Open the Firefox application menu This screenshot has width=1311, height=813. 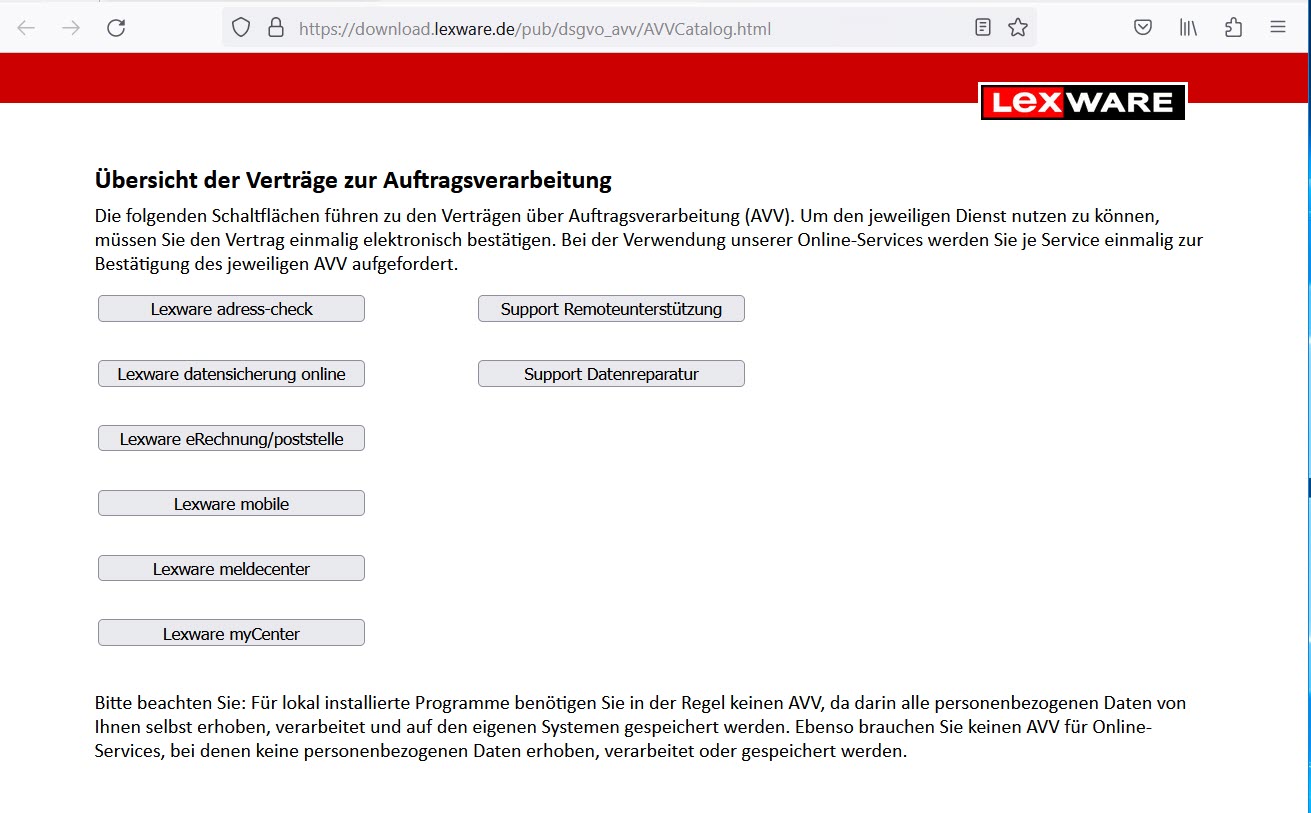pyautogui.click(x=1278, y=27)
